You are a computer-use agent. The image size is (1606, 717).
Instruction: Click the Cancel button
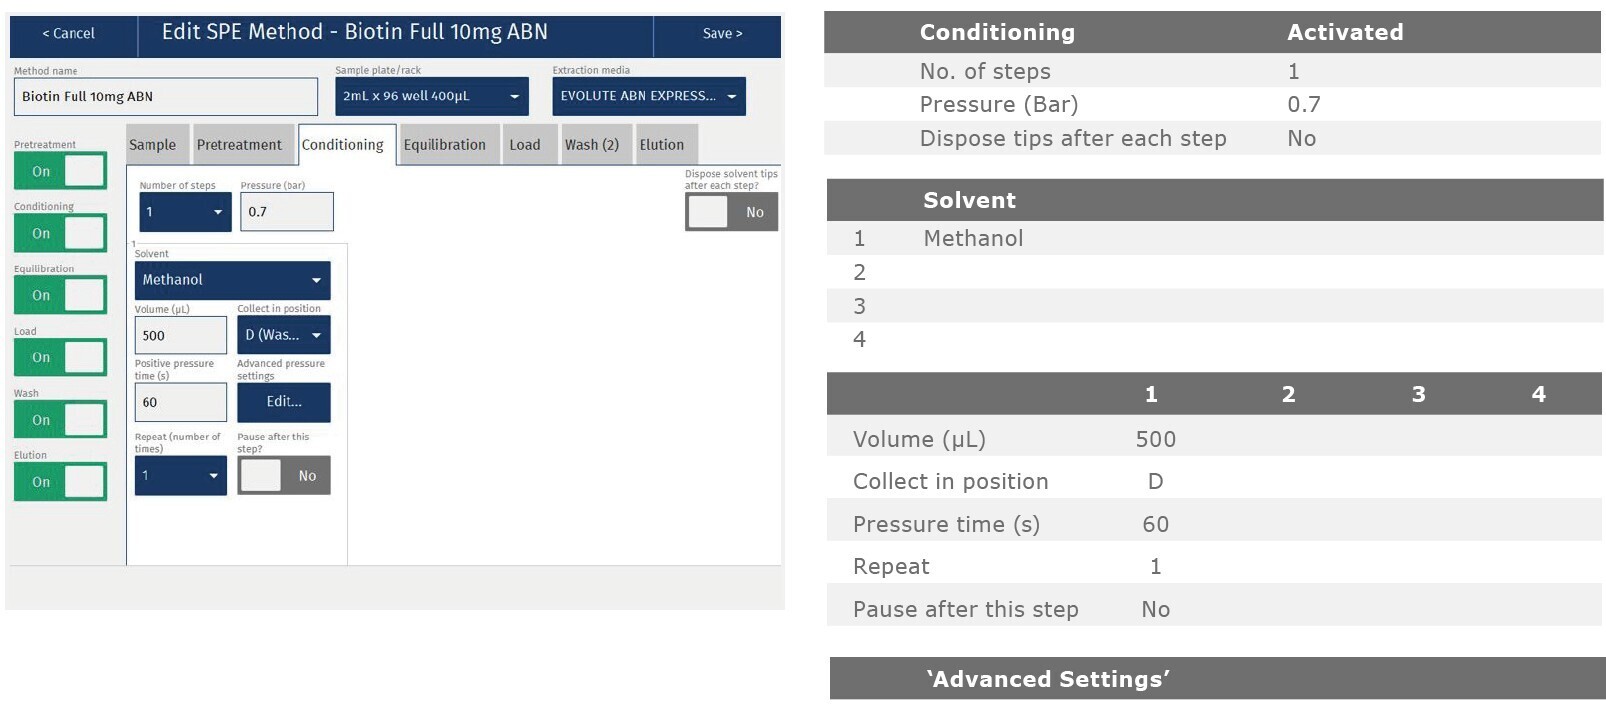69,34
